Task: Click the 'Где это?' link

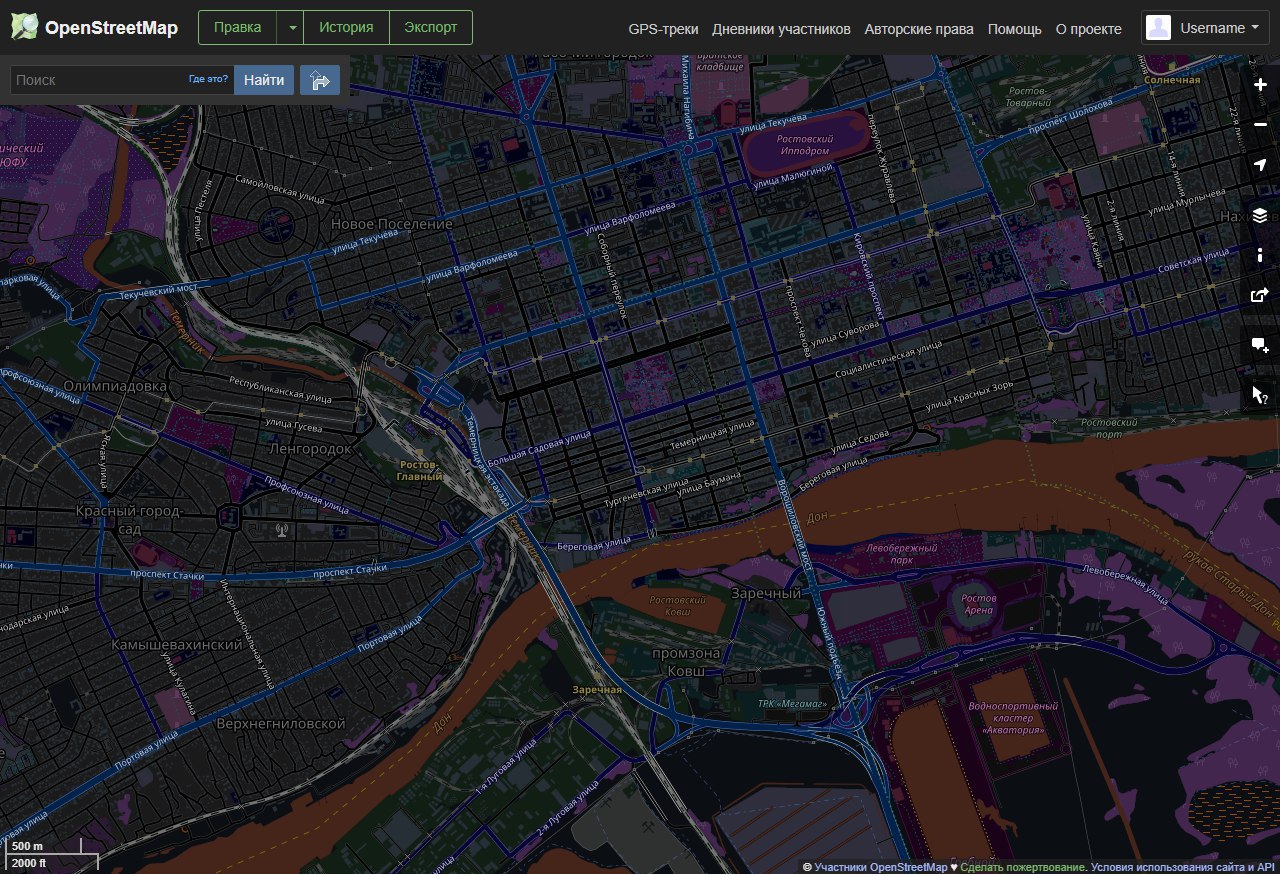Action: pos(208,79)
